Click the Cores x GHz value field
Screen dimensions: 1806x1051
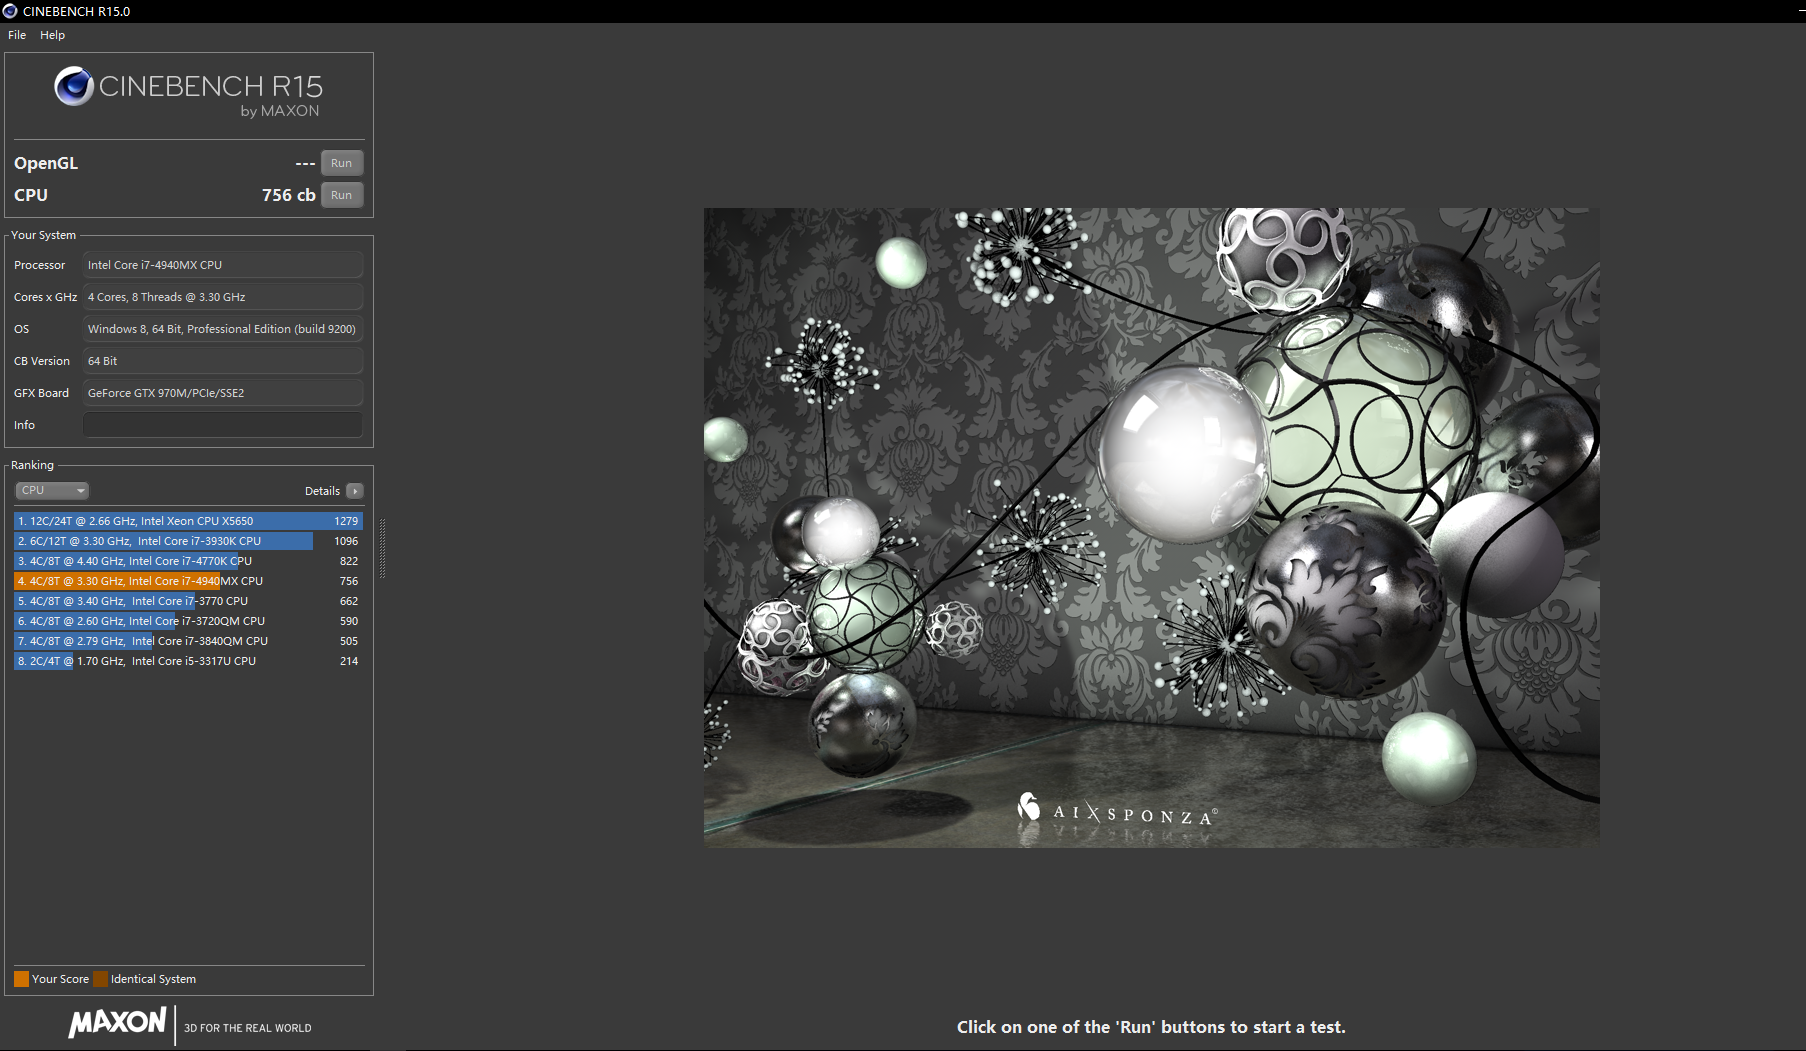tap(222, 297)
